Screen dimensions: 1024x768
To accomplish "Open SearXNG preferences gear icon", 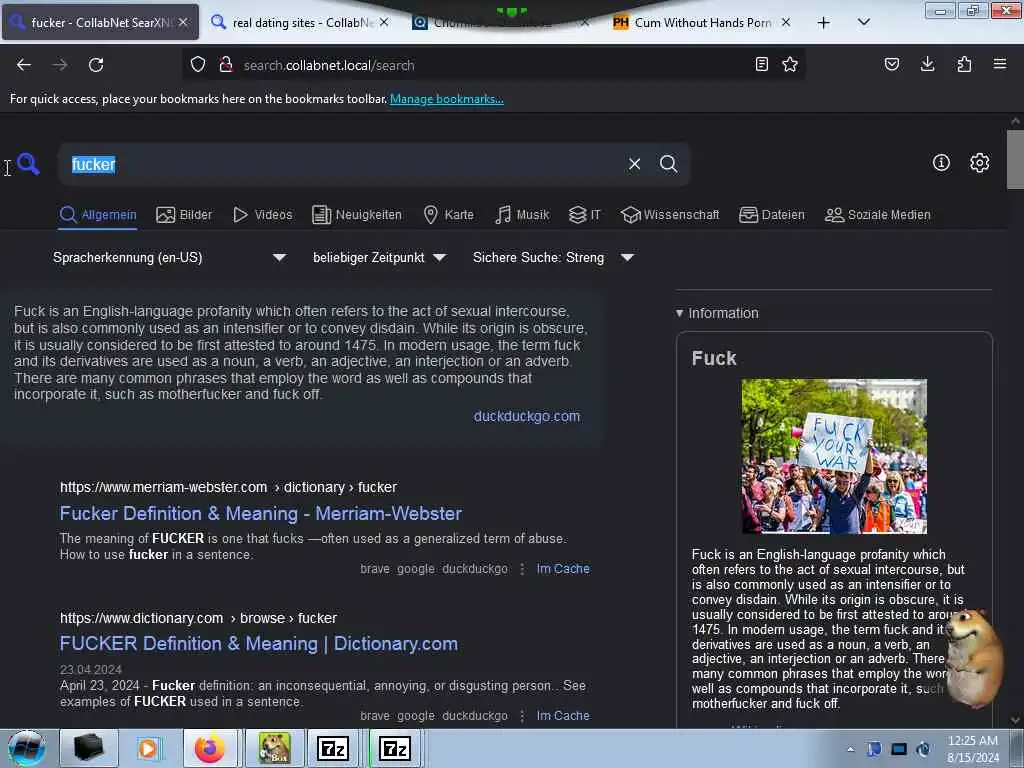I will pos(980,163).
